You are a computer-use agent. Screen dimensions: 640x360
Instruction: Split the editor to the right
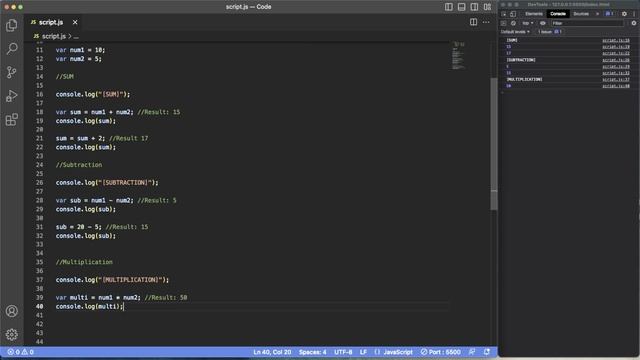tap(473, 22)
